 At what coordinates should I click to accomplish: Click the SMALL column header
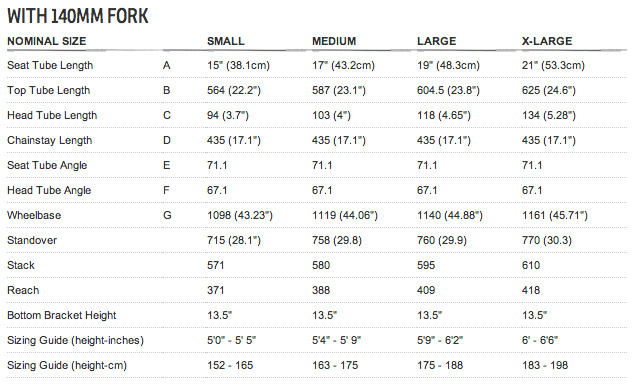pos(225,41)
